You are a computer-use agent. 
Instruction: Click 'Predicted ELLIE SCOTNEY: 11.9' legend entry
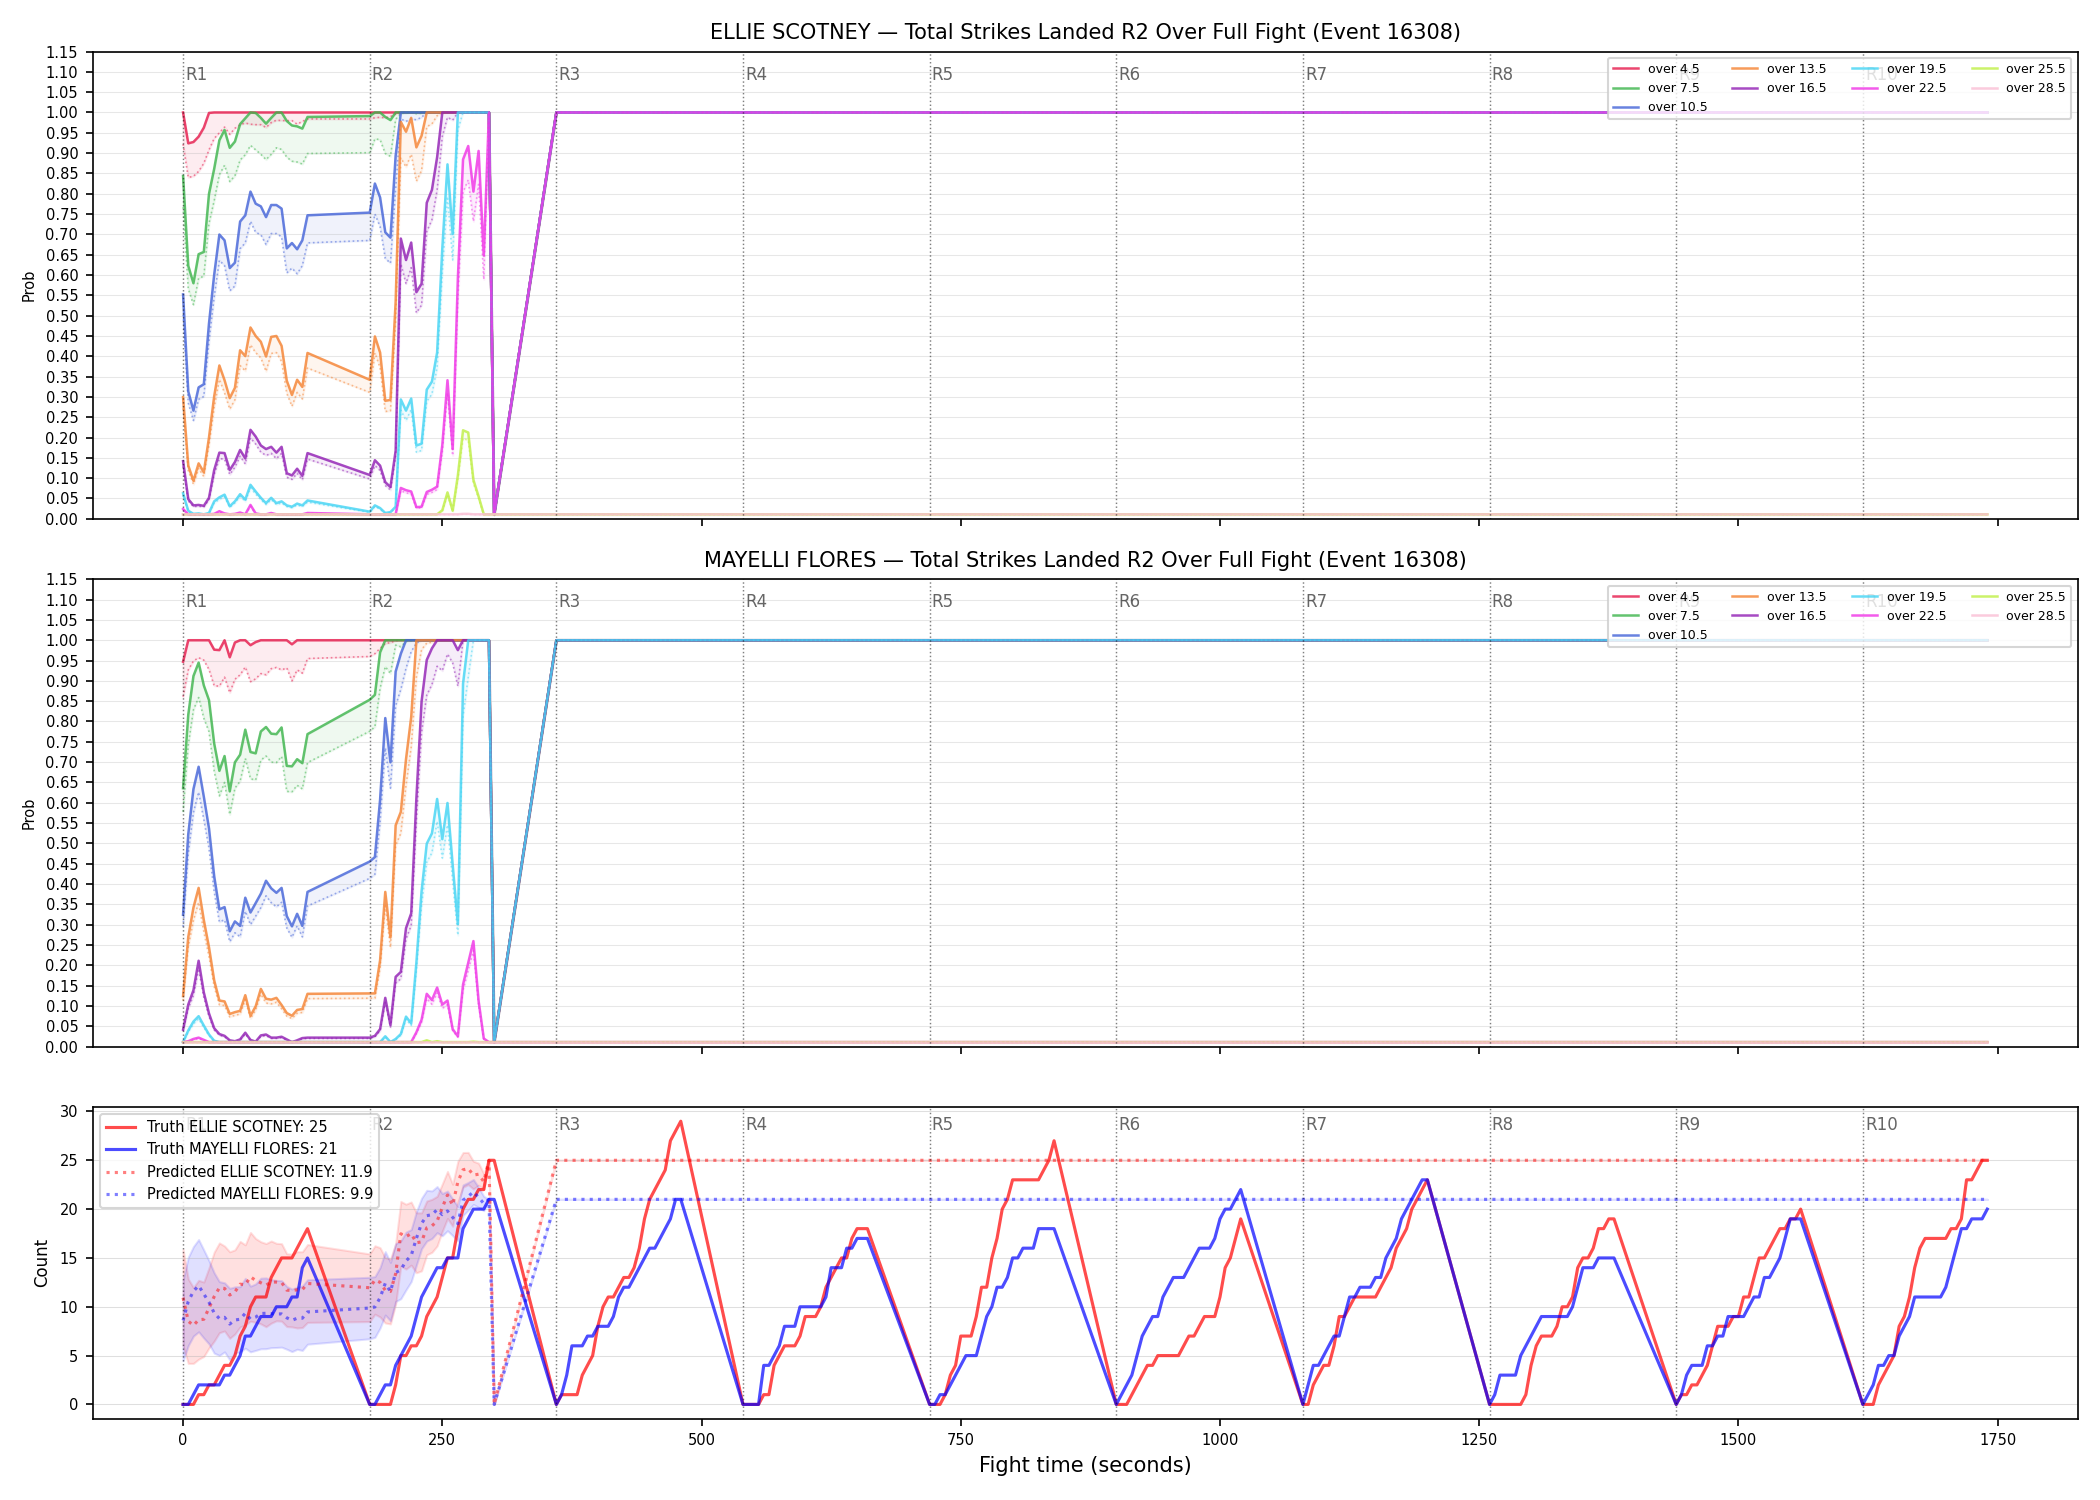239,1172
